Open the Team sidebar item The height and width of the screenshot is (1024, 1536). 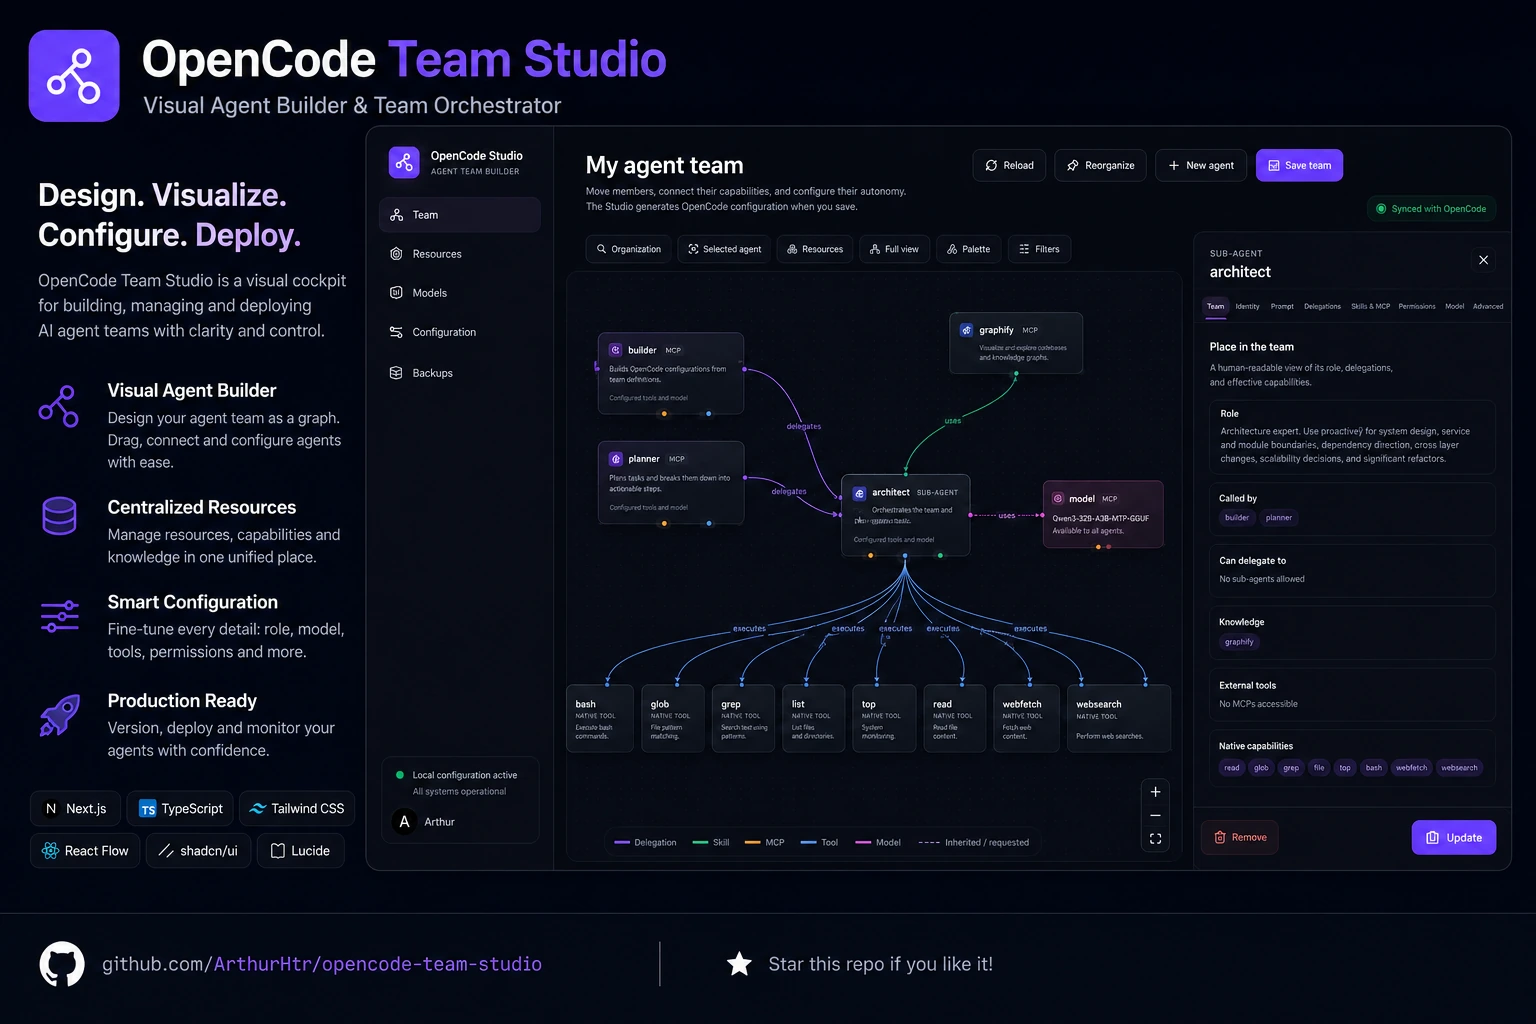[460, 215]
